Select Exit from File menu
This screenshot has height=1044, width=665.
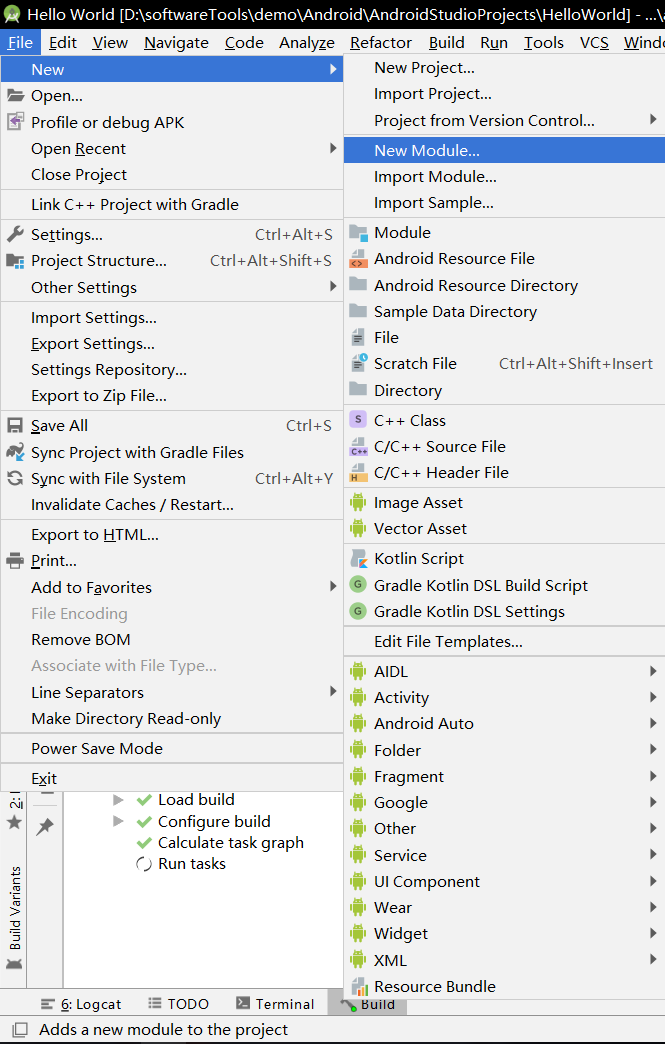172,778
